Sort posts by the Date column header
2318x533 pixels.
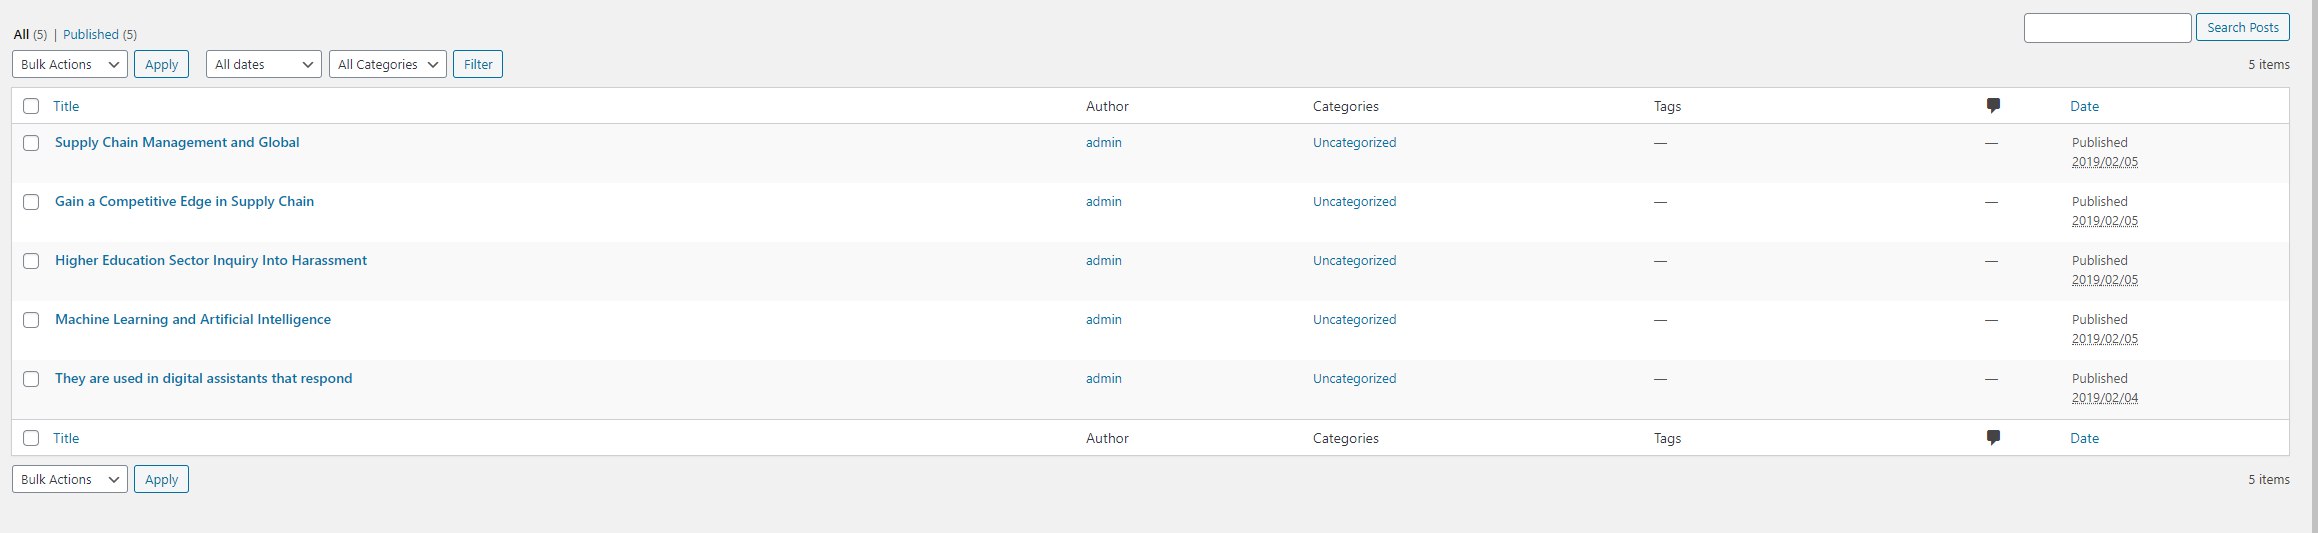coord(2084,106)
